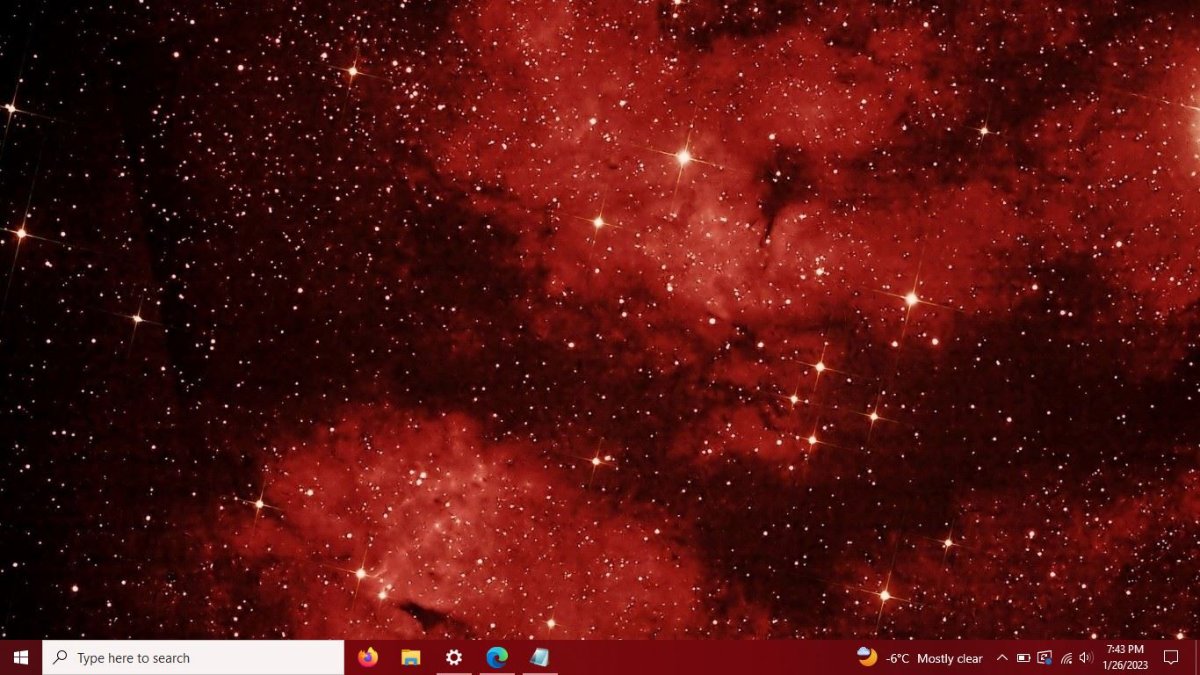Open the Wi-Fi network flyout
The height and width of the screenshot is (675, 1200).
click(1066, 658)
